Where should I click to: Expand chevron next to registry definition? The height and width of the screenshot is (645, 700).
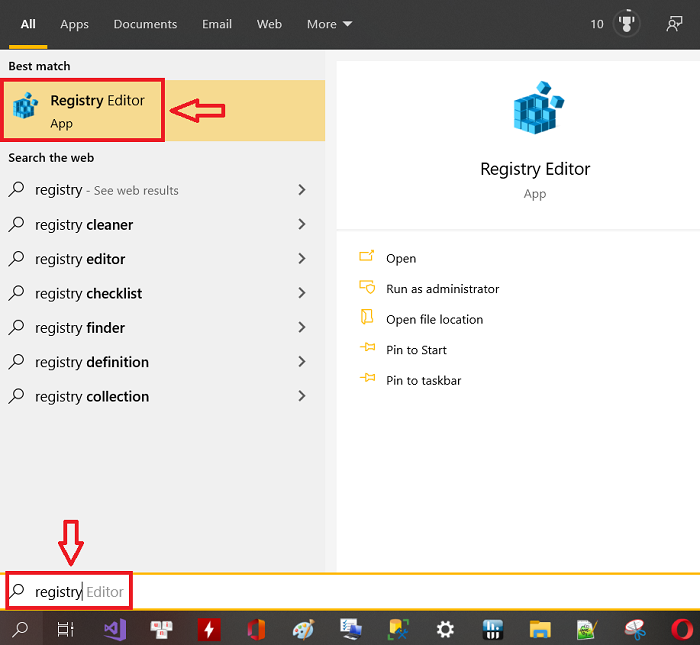302,362
